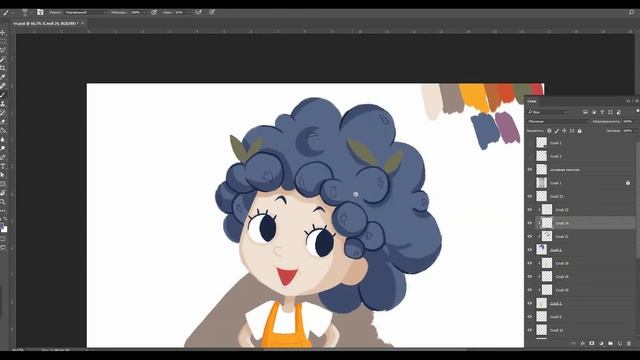Image resolution: width=640 pixels, height=360 pixels.
Task: Add layer style with fx icon
Action: 583,344
